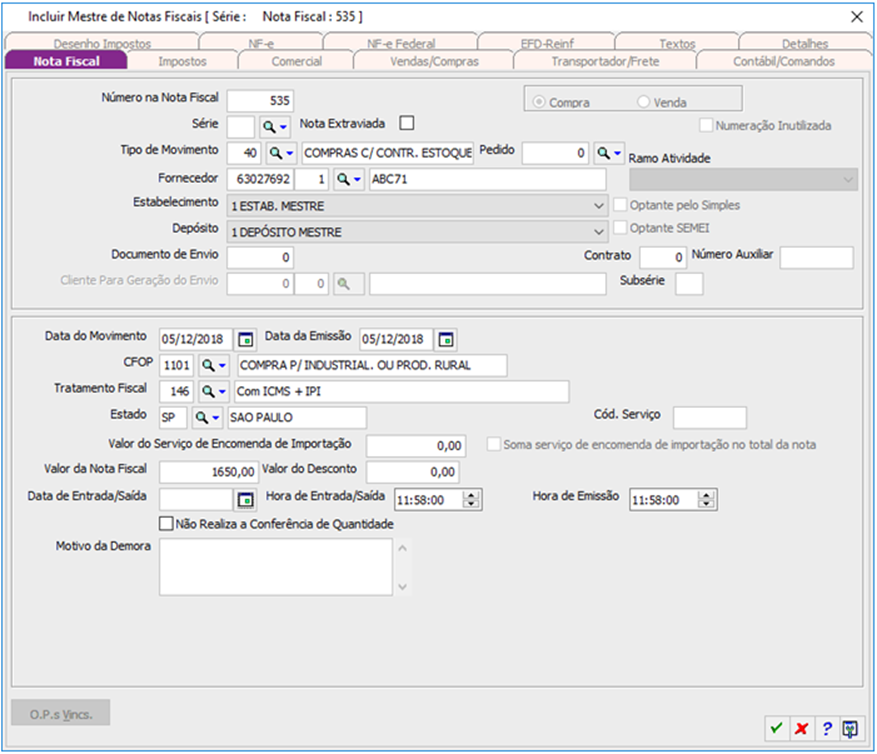
Task: Click the Pedido number field
Action: click(x=555, y=153)
